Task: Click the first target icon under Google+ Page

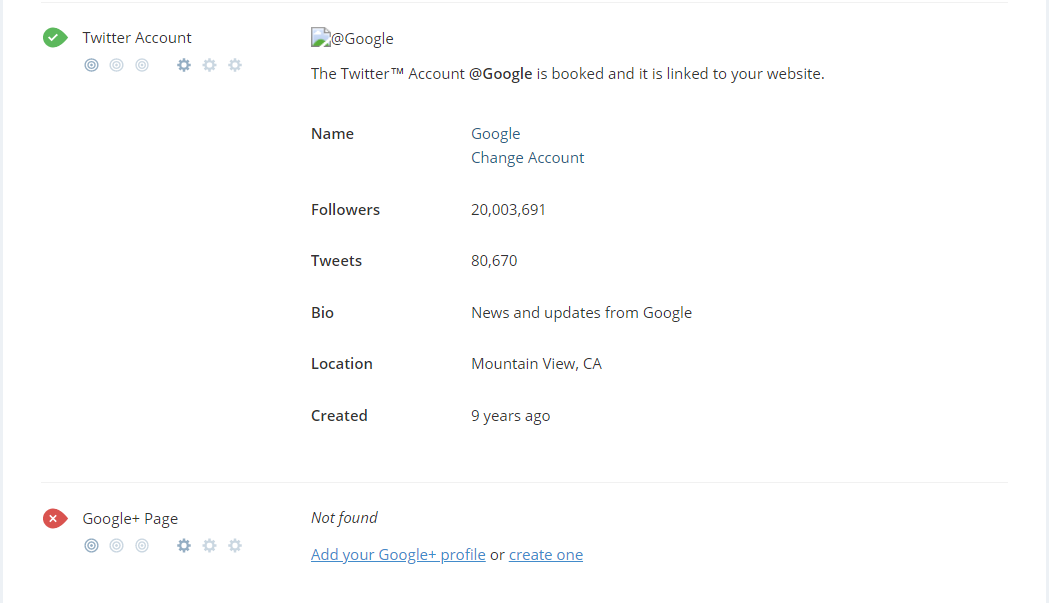Action: (92, 546)
